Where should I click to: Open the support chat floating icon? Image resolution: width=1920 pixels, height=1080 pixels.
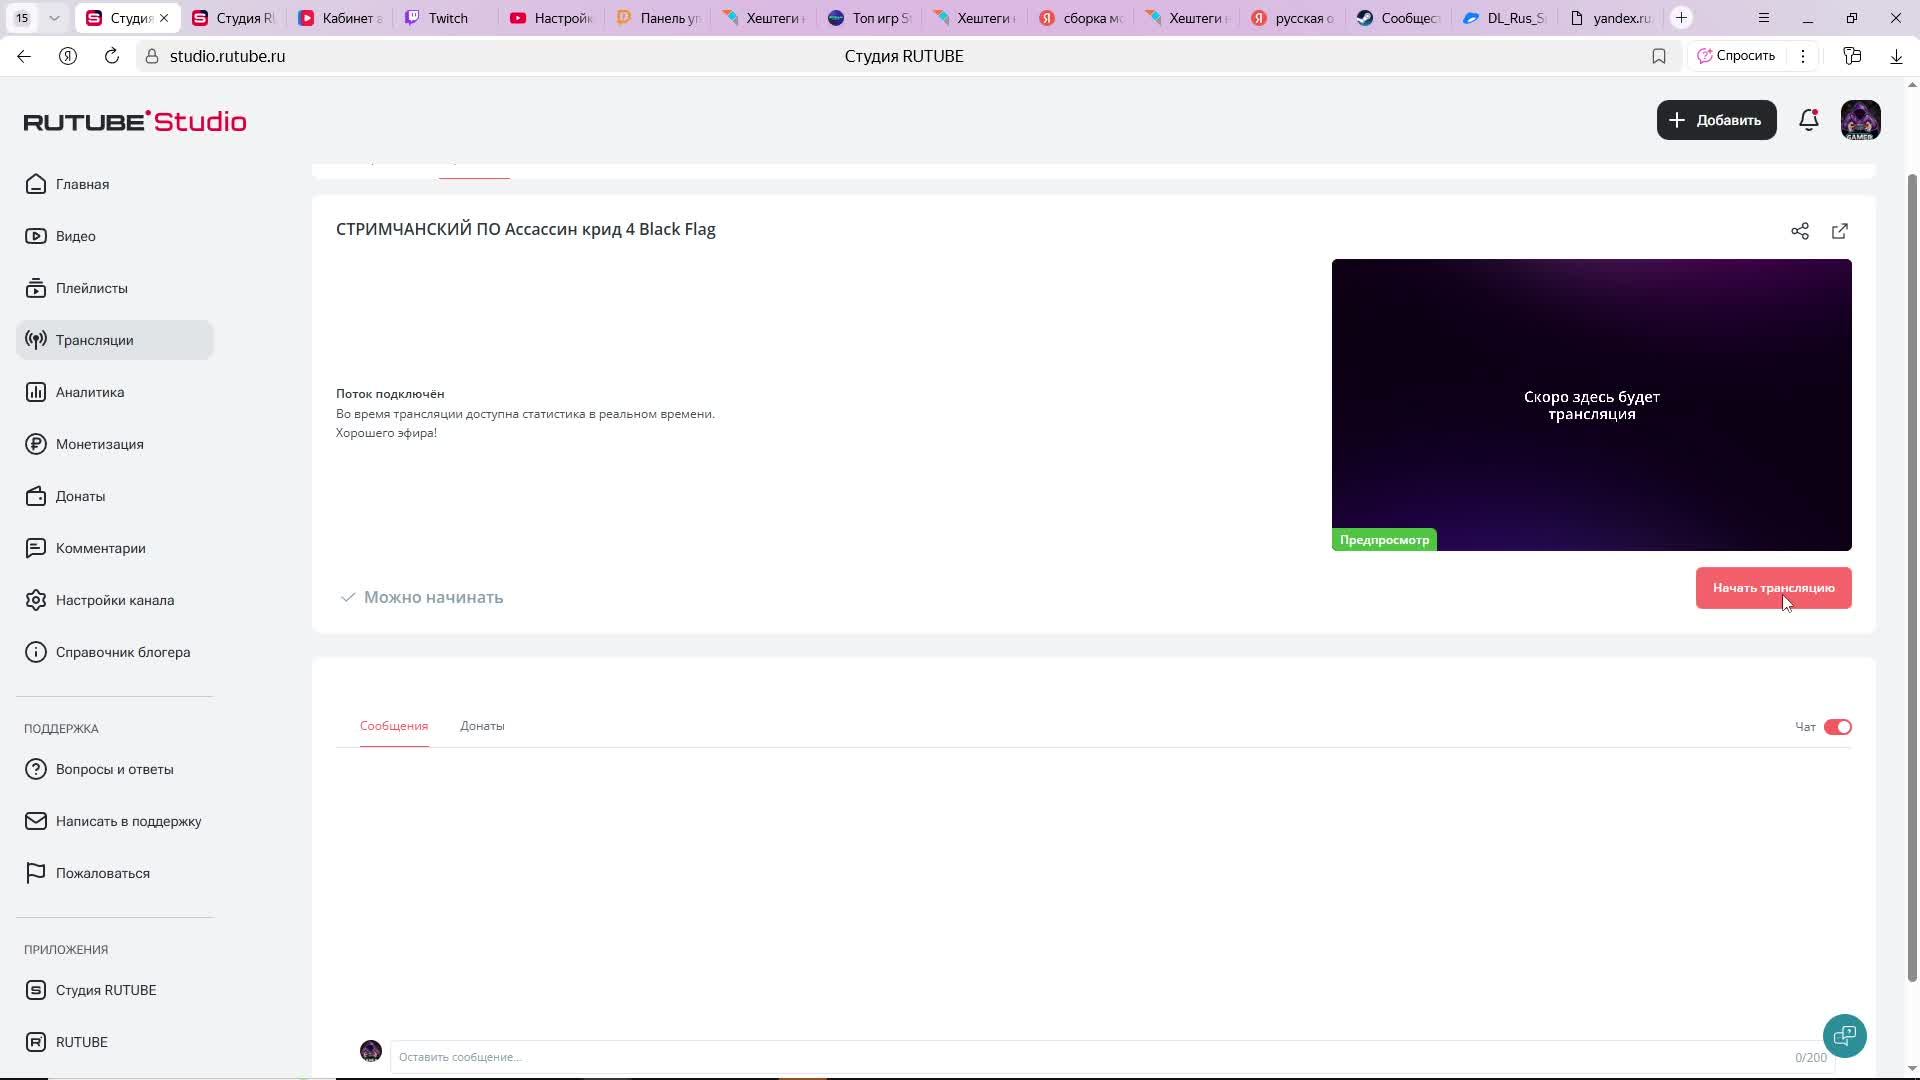1844,1035
